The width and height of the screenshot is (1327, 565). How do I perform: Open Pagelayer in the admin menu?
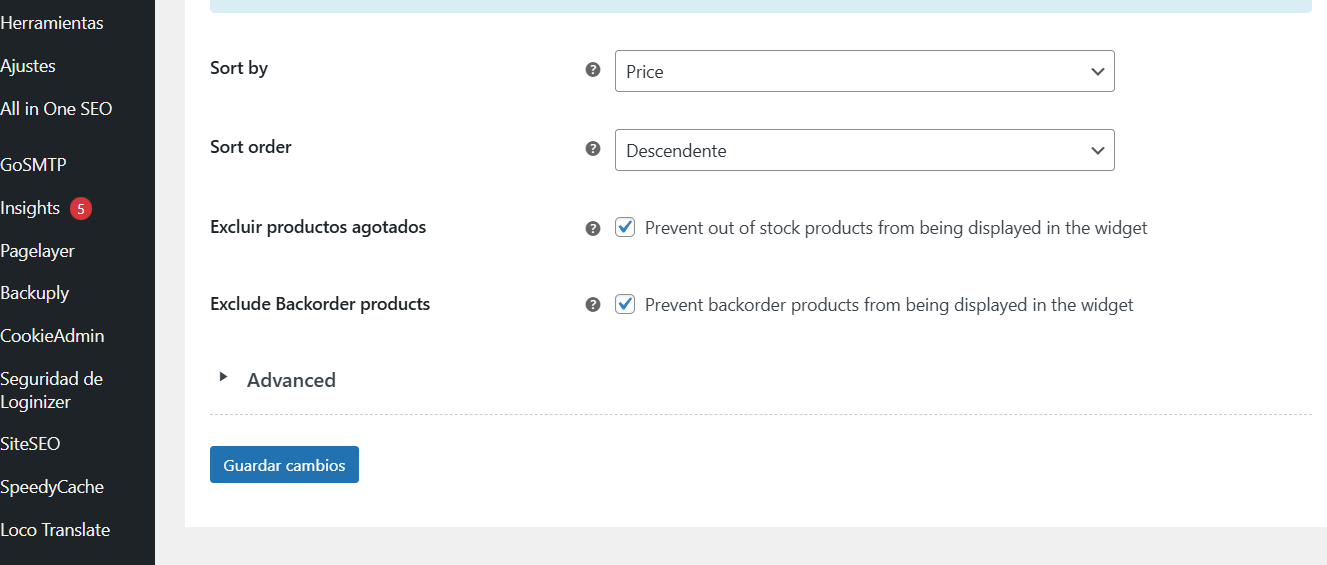tap(37, 251)
